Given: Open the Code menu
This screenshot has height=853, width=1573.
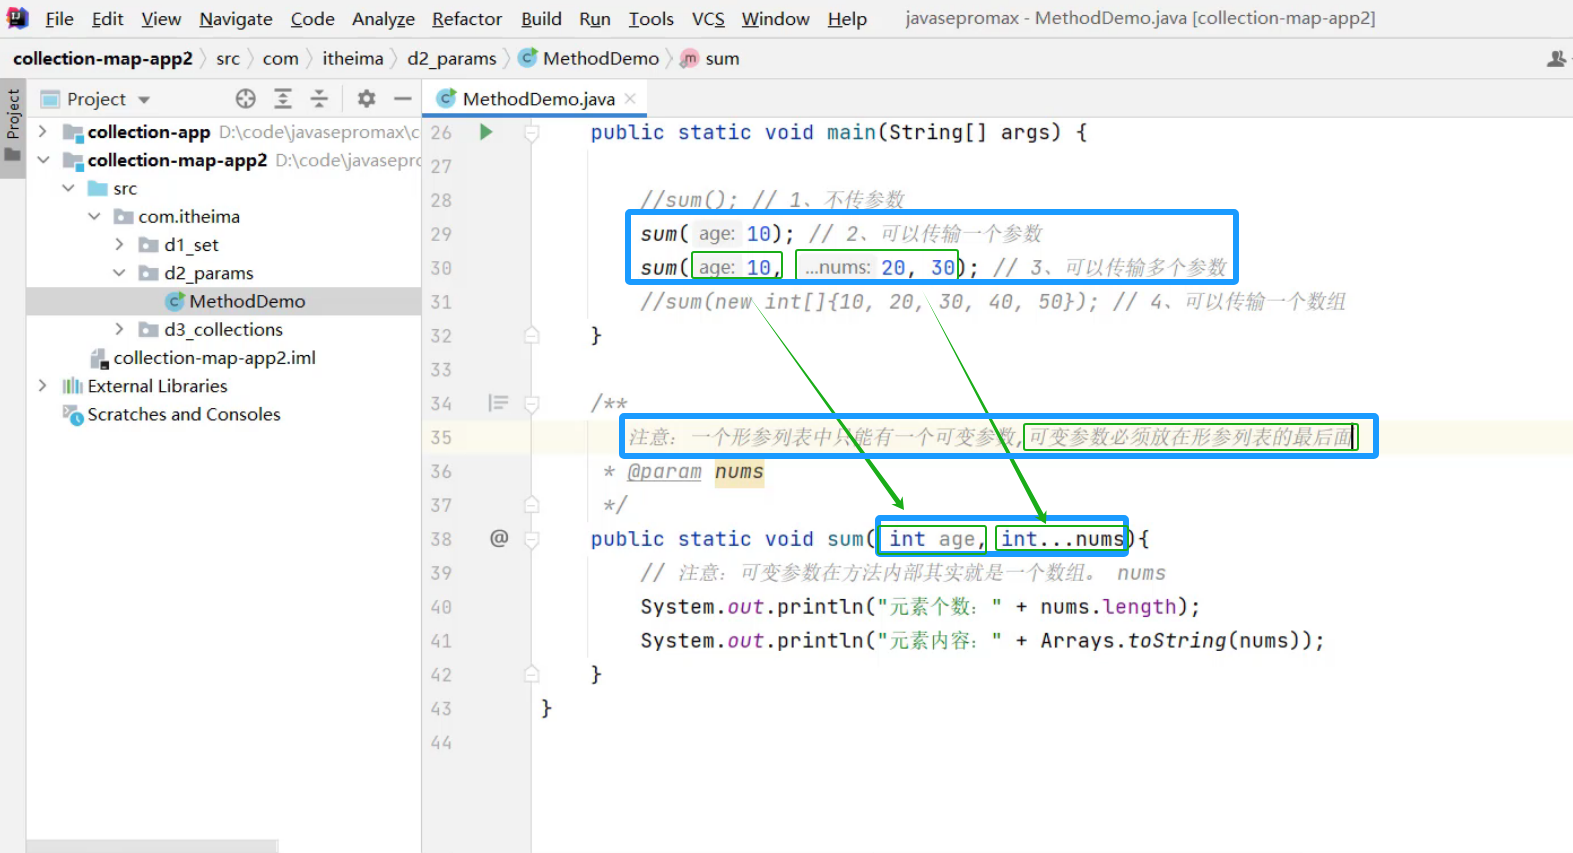Looking at the screenshot, I should click(x=312, y=19).
